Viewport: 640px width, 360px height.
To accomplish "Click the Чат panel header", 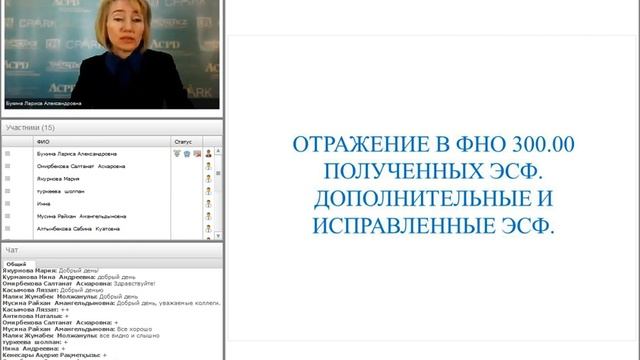I will (x=112, y=250).
